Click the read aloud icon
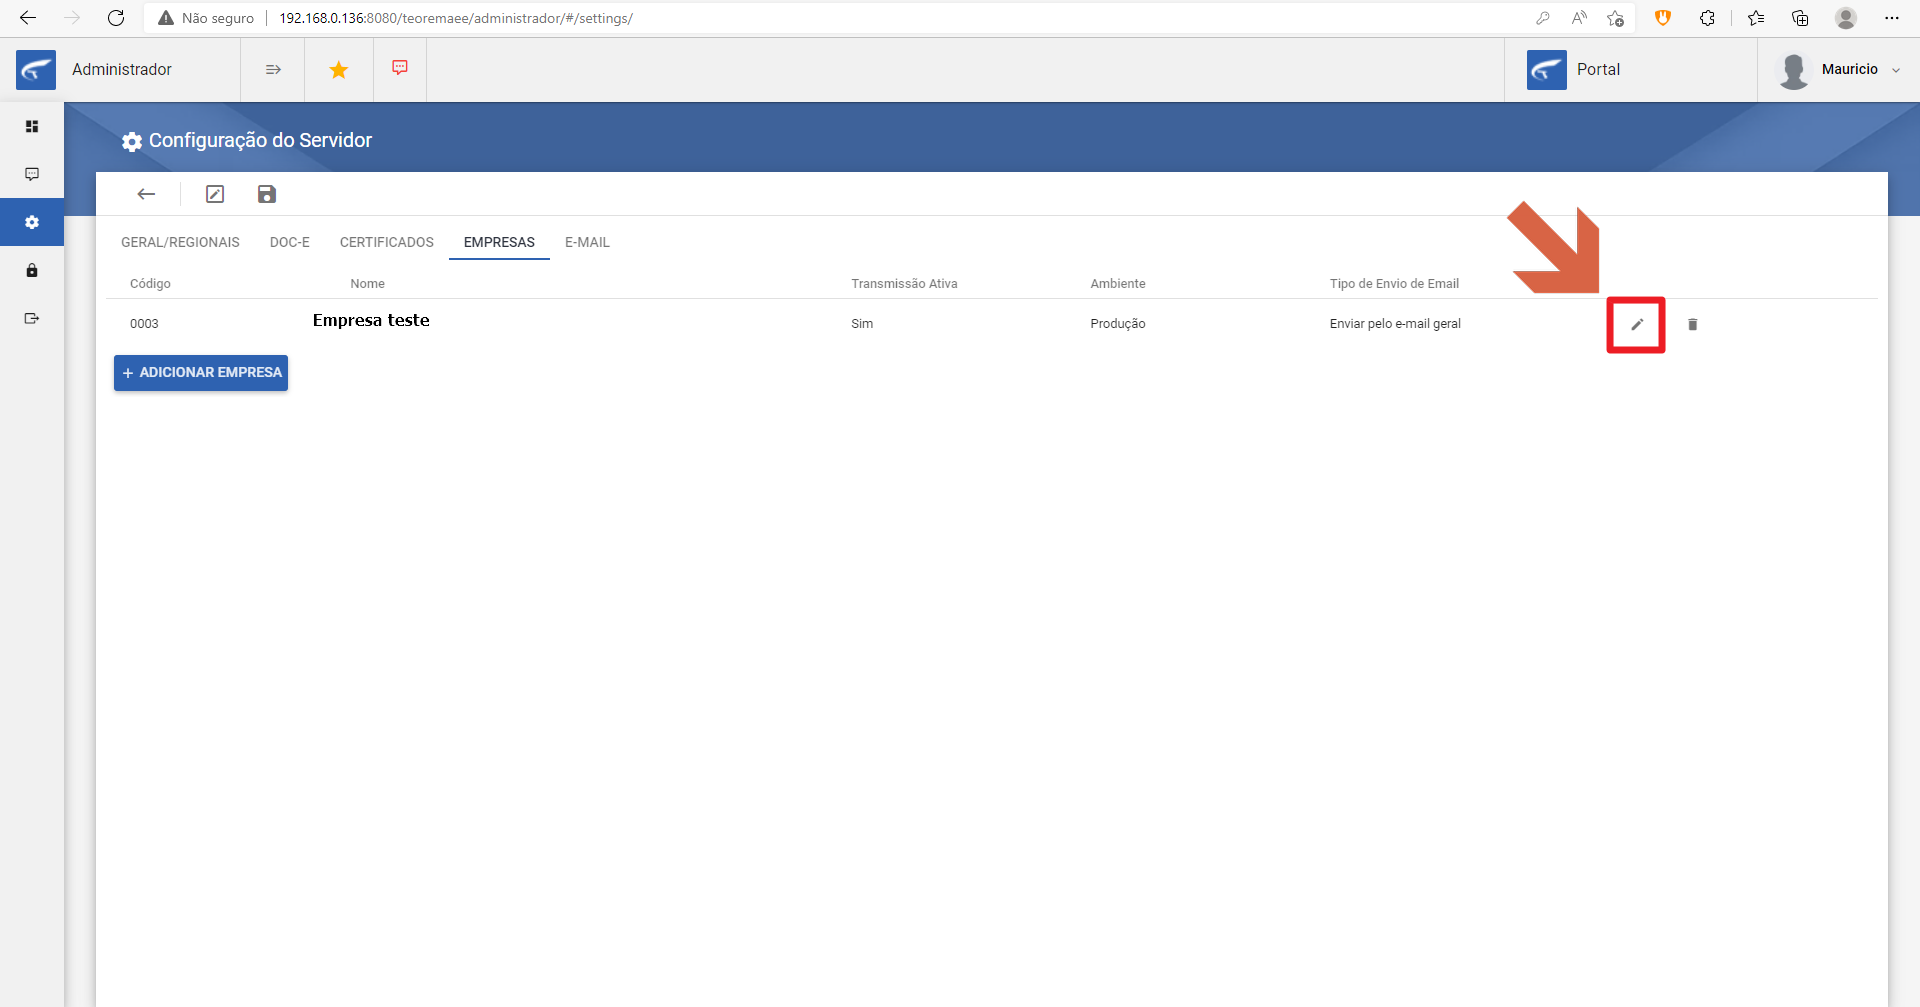 [1579, 18]
